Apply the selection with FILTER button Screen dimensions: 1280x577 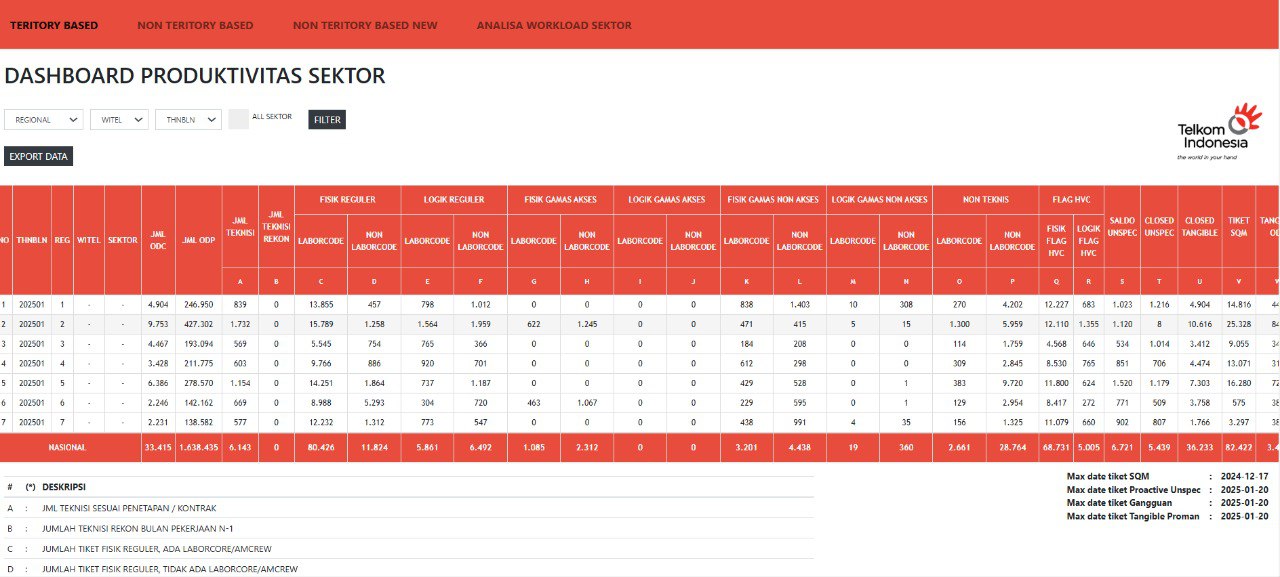[327, 120]
